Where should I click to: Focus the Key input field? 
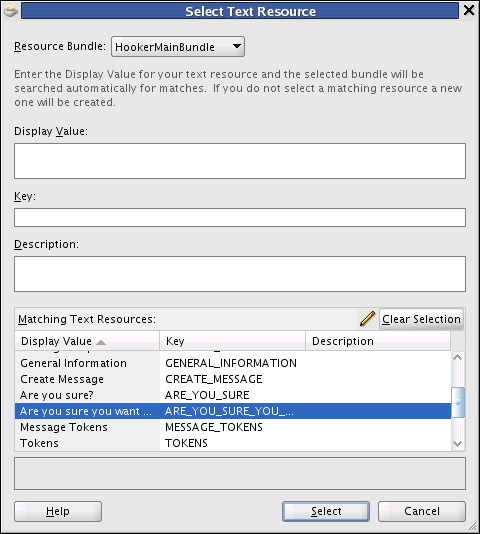pos(240,218)
